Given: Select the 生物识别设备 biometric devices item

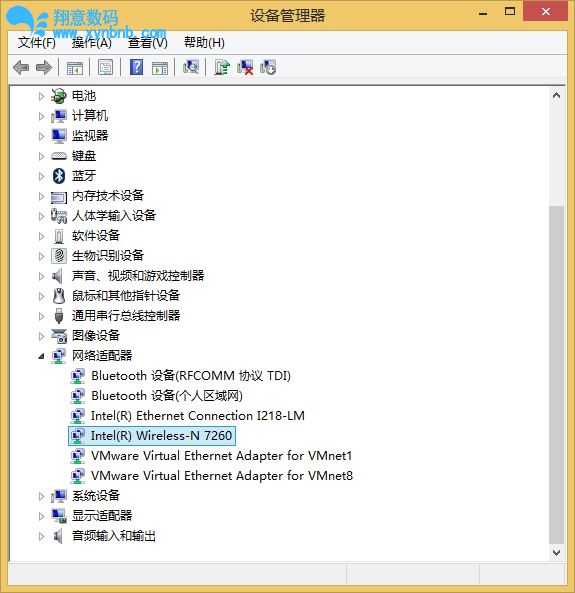Looking at the screenshot, I should [108, 256].
